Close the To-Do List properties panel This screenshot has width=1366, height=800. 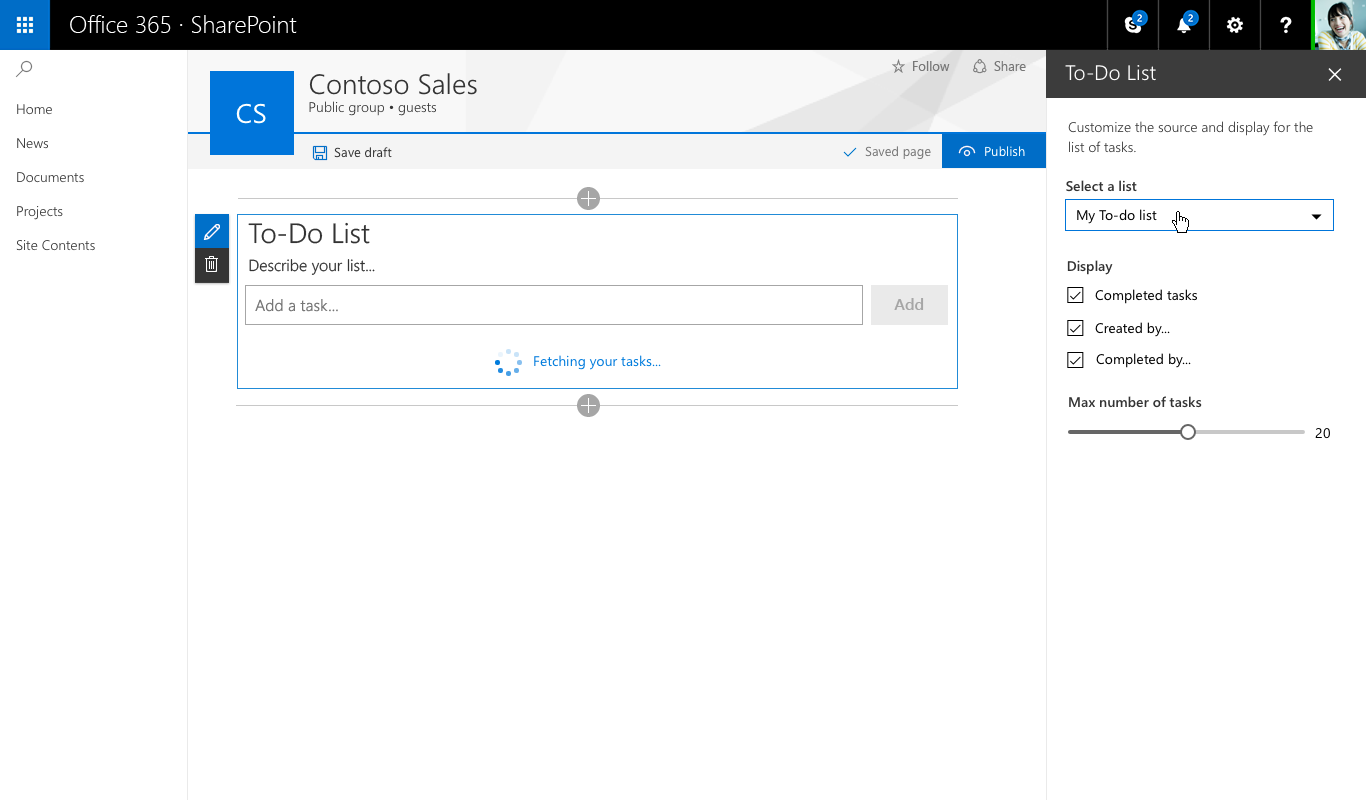pyautogui.click(x=1335, y=74)
